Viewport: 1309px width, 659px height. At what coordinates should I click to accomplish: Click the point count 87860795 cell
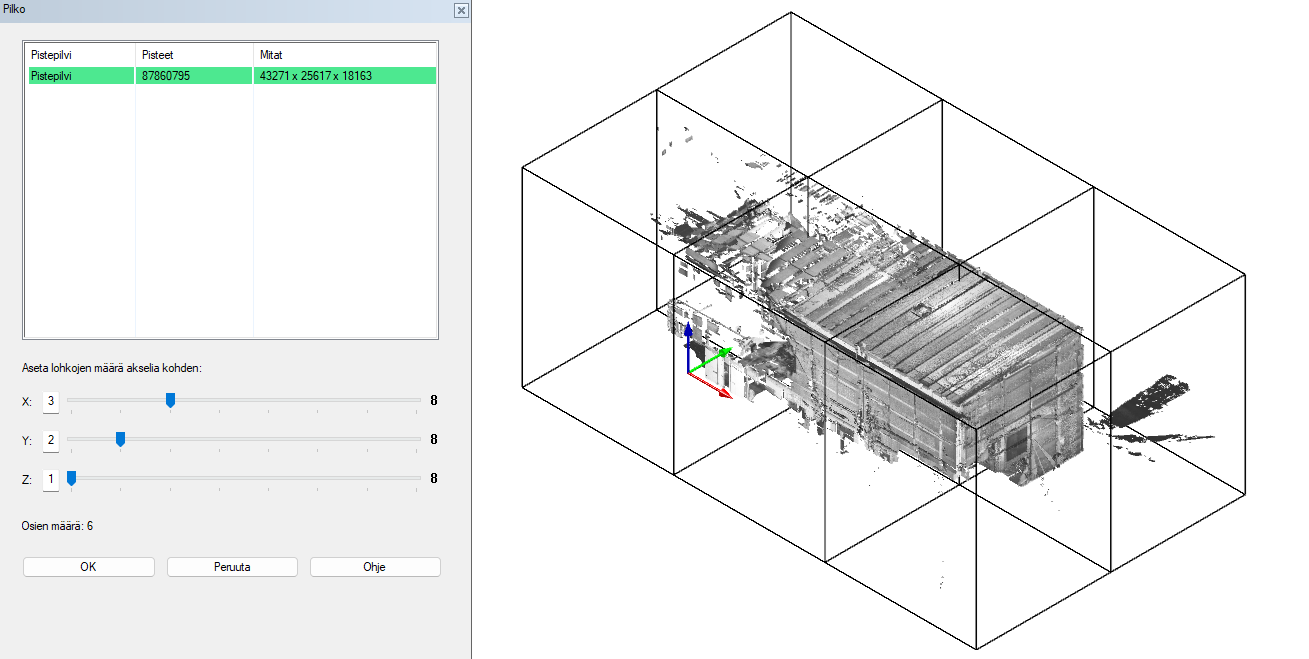193,76
